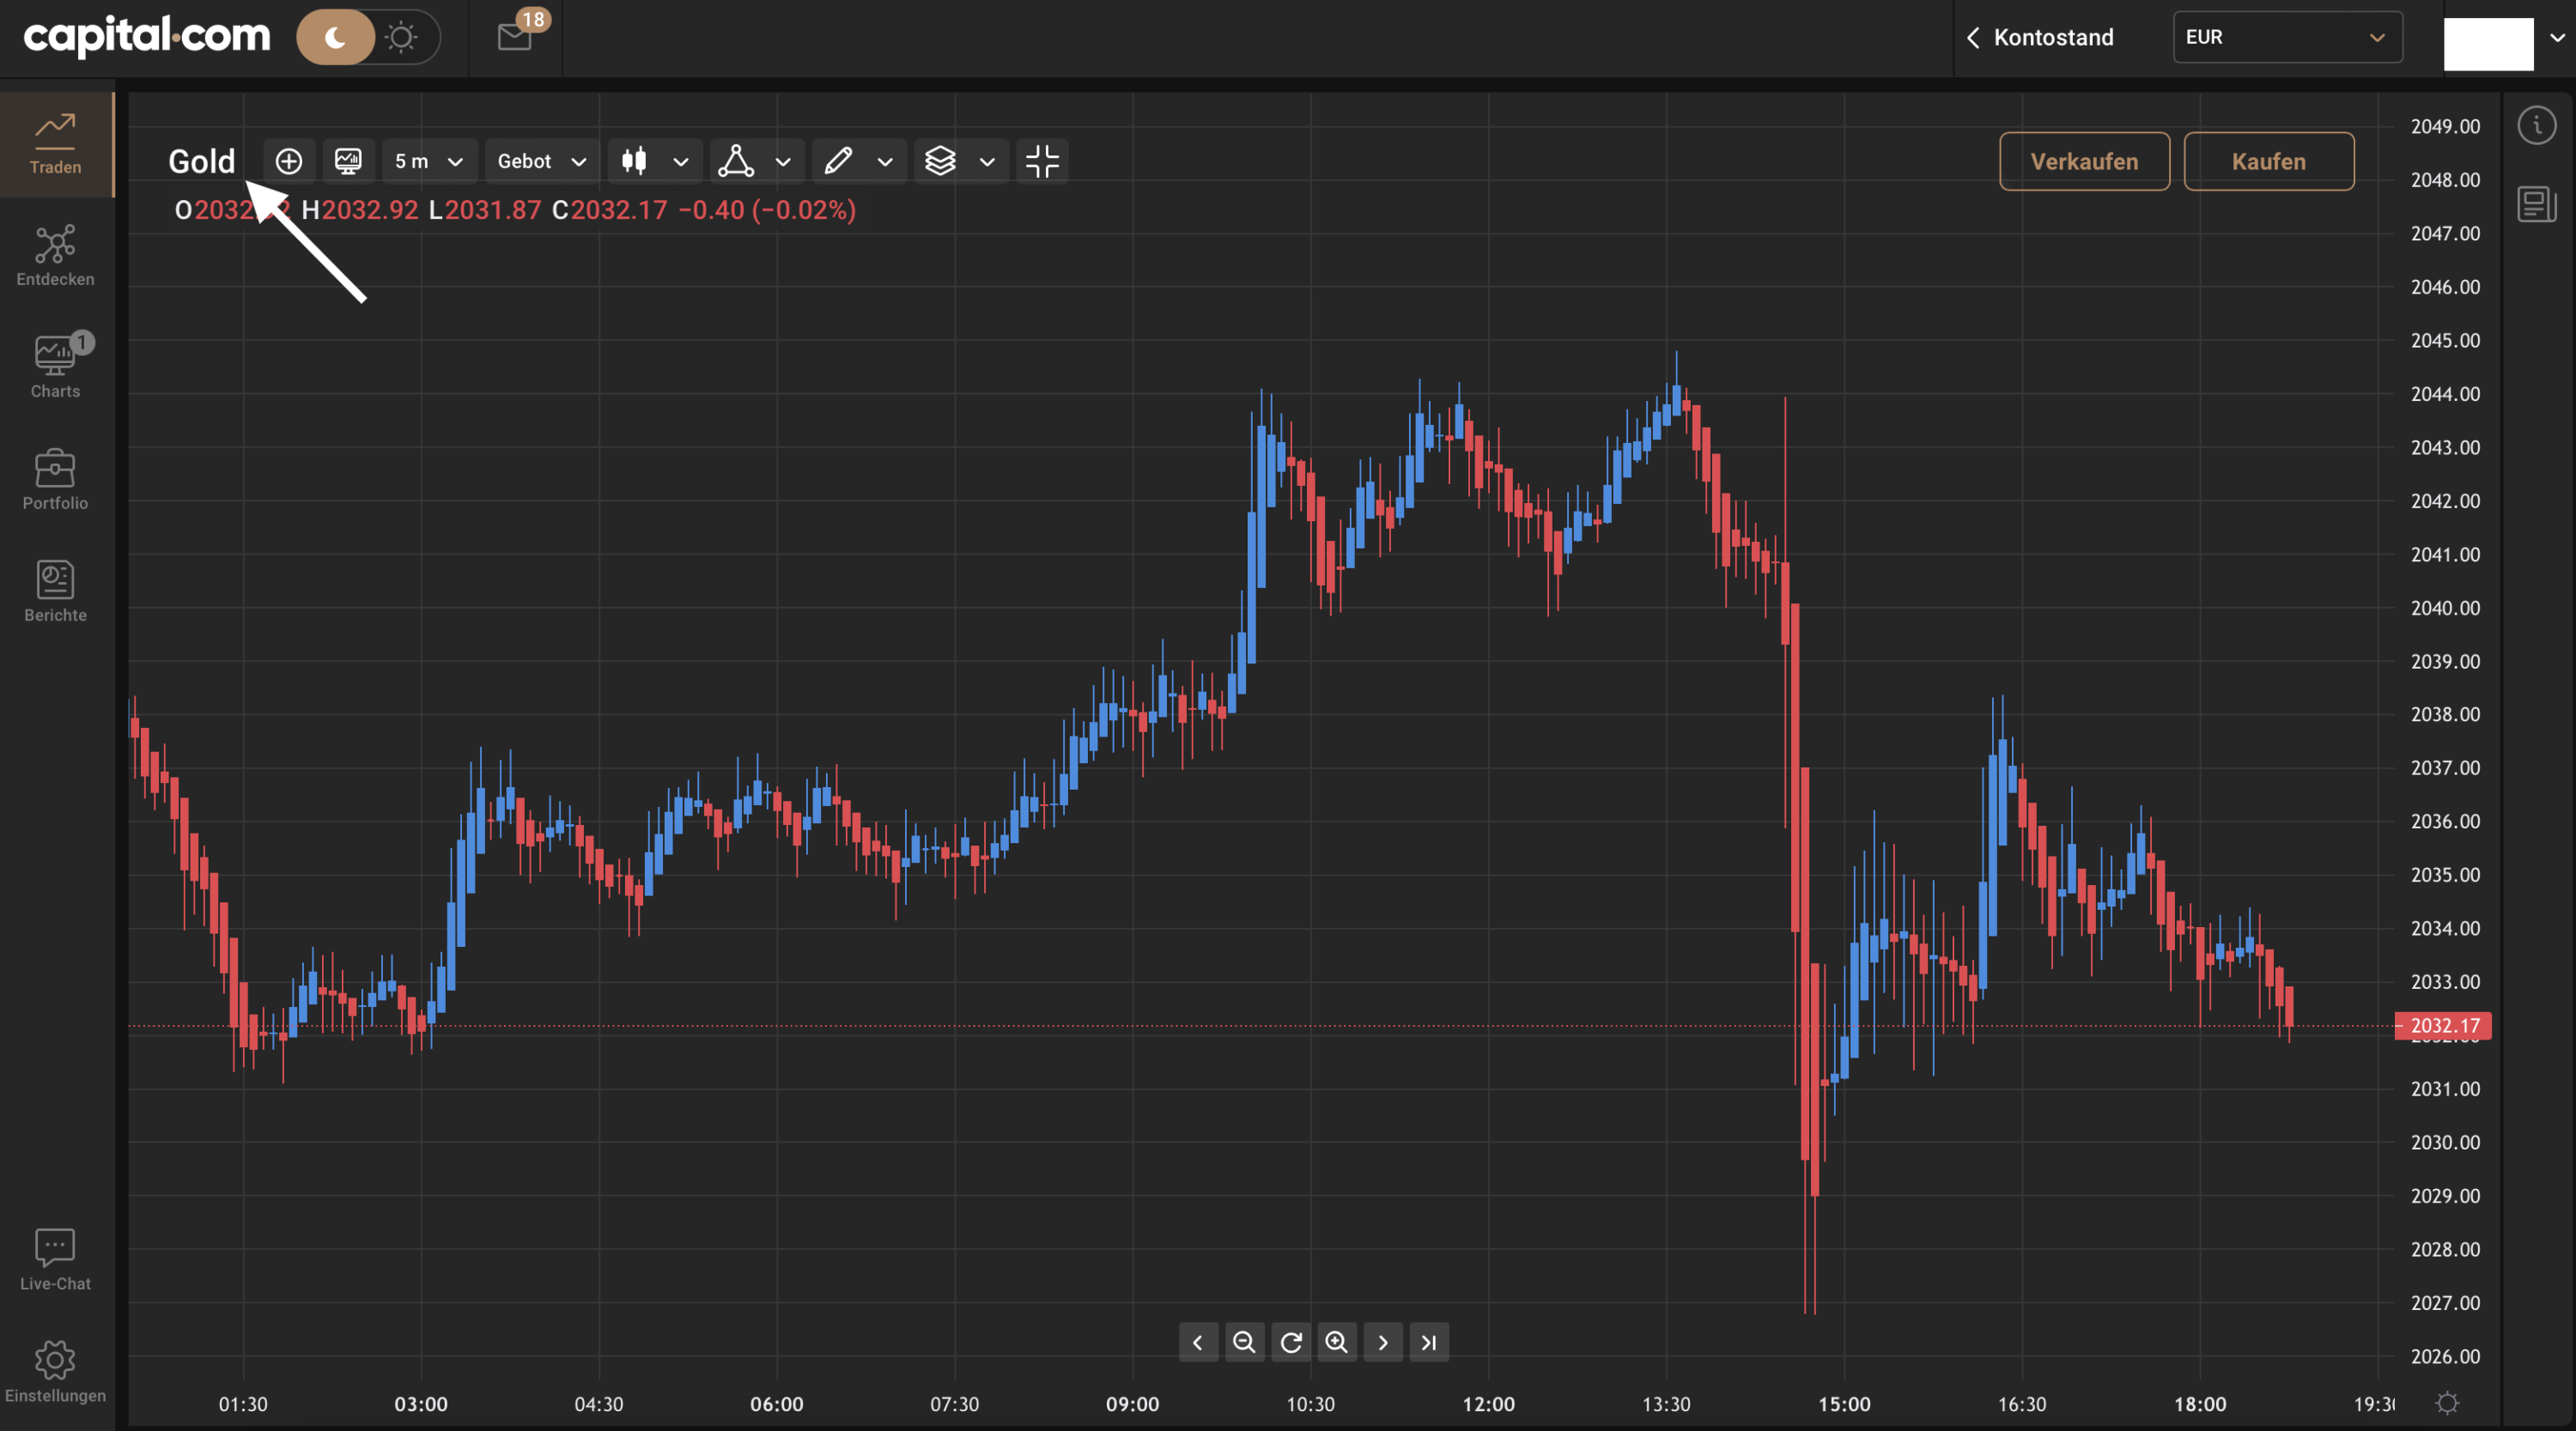Click the high value H2032.92
This screenshot has height=1431, width=2576.
point(360,210)
